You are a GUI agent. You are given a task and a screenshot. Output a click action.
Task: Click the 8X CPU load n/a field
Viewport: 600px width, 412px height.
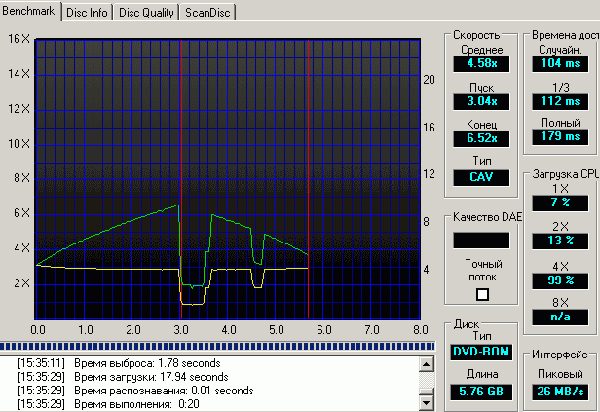560,317
